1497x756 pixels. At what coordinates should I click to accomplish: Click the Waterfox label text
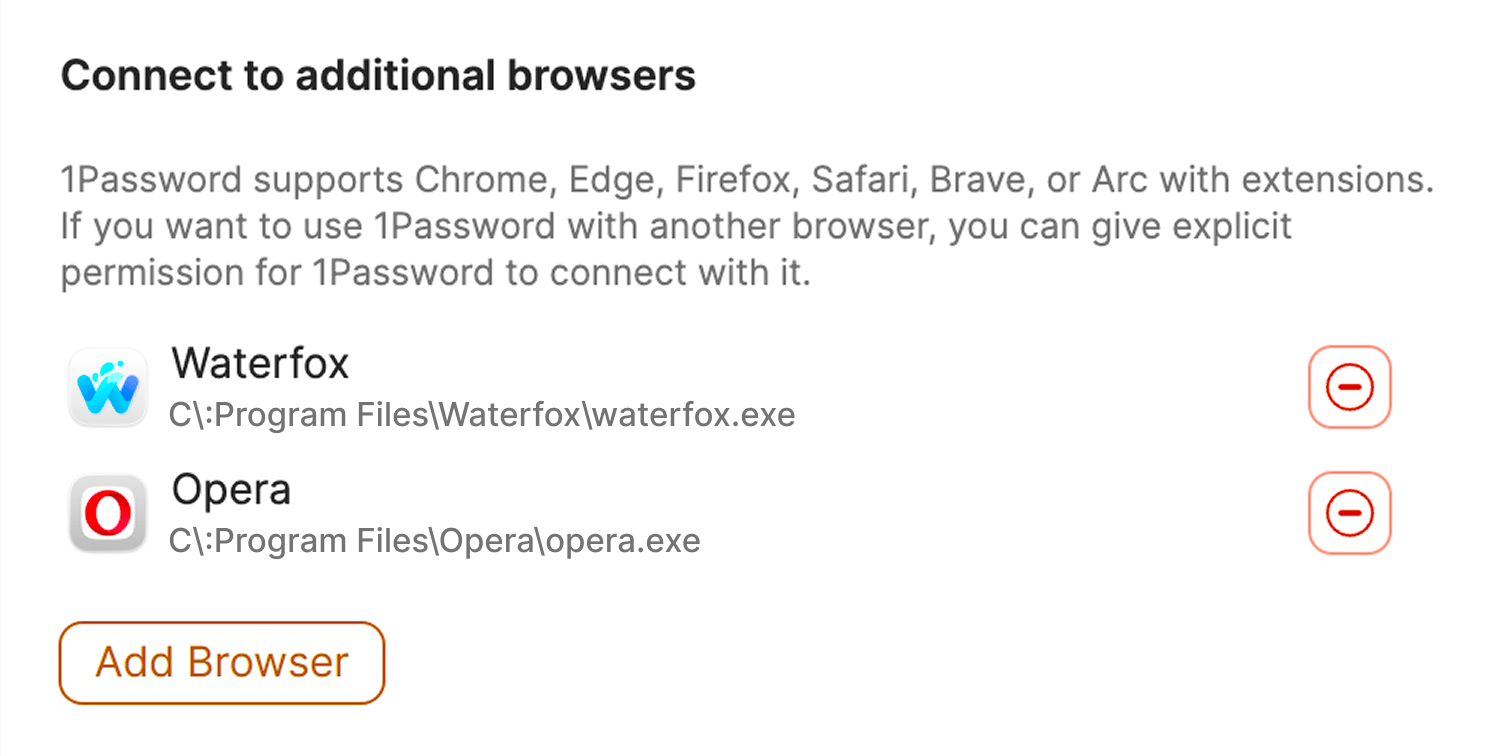coord(260,363)
